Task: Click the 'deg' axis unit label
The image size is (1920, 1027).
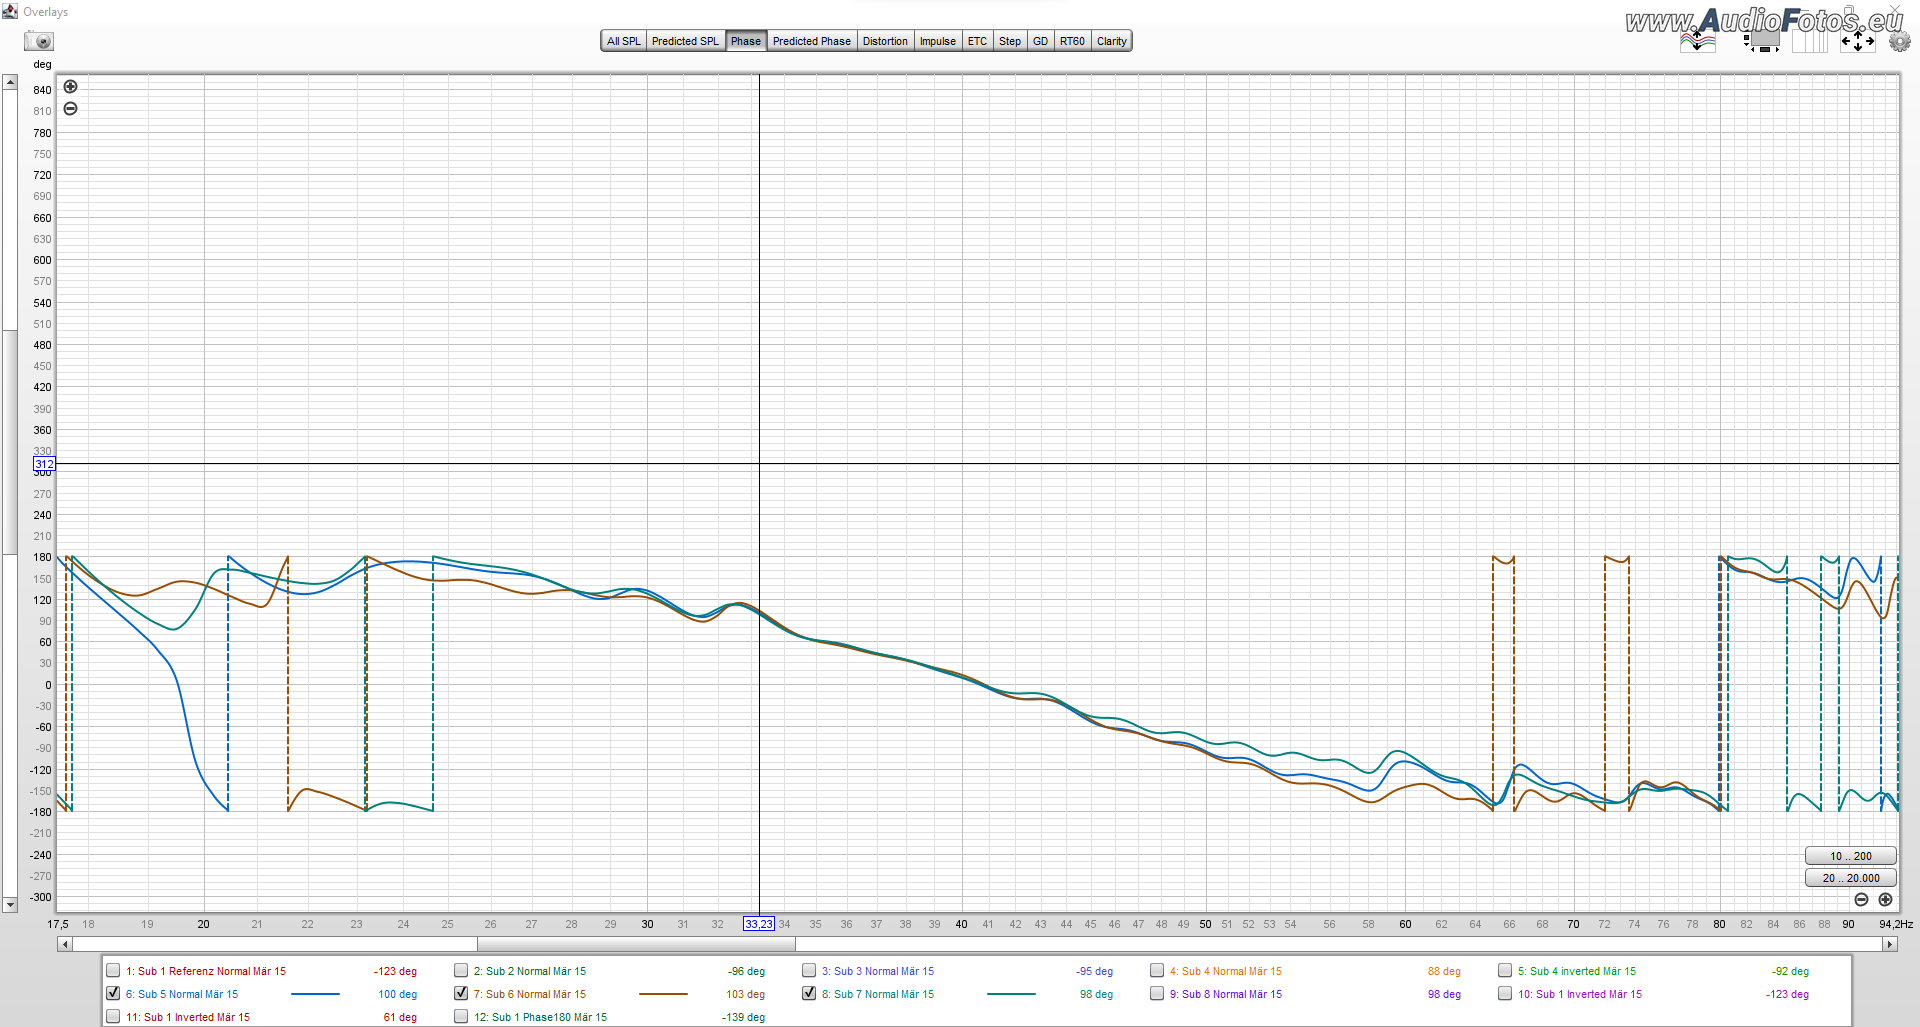Action: point(42,64)
